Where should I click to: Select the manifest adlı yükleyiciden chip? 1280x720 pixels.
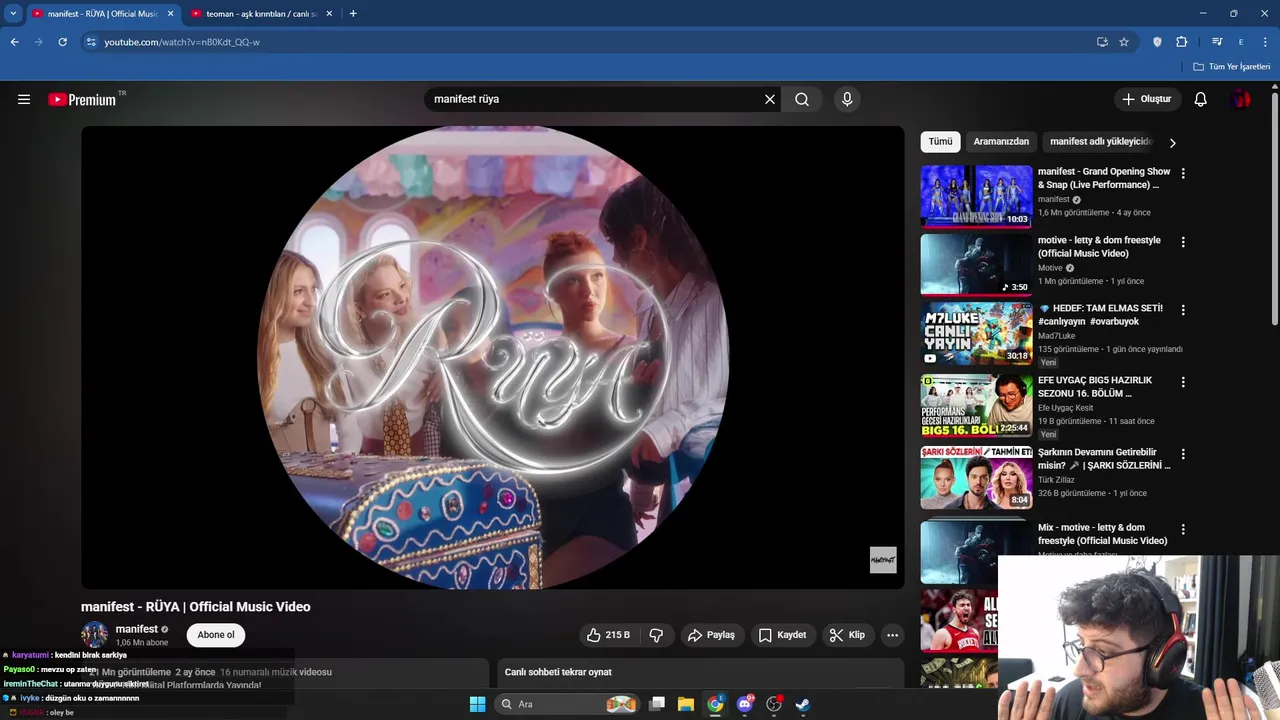1100,142
